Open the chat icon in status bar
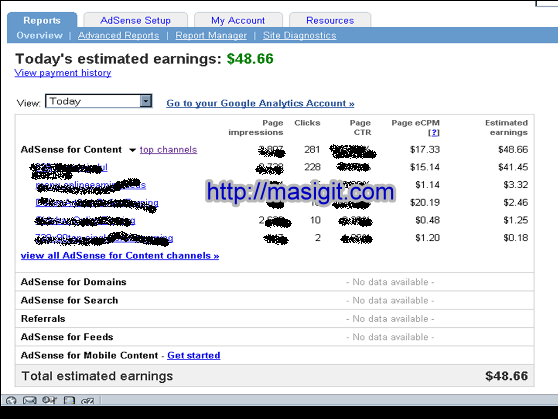The width and height of the screenshot is (558, 419). (88, 401)
